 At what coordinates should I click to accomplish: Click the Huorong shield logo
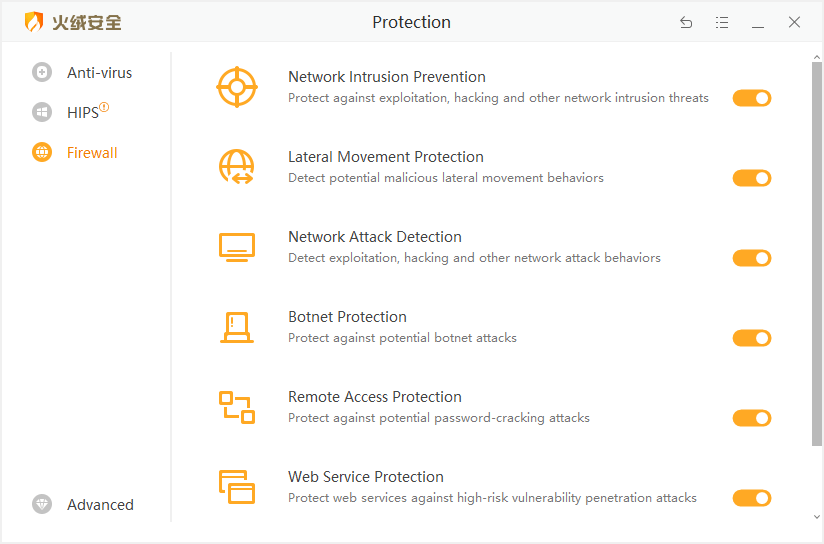tap(34, 22)
